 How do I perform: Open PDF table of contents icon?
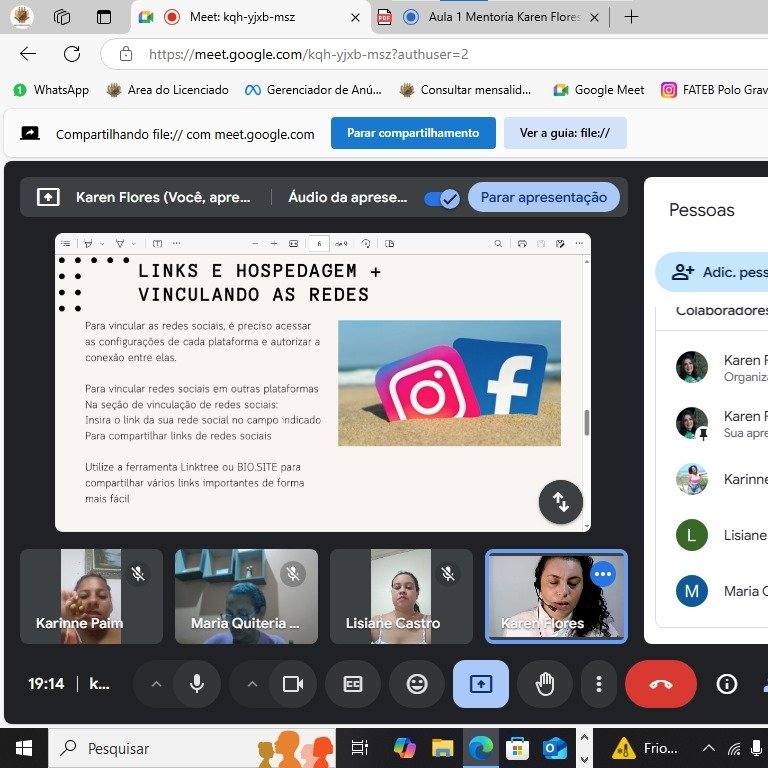66,243
